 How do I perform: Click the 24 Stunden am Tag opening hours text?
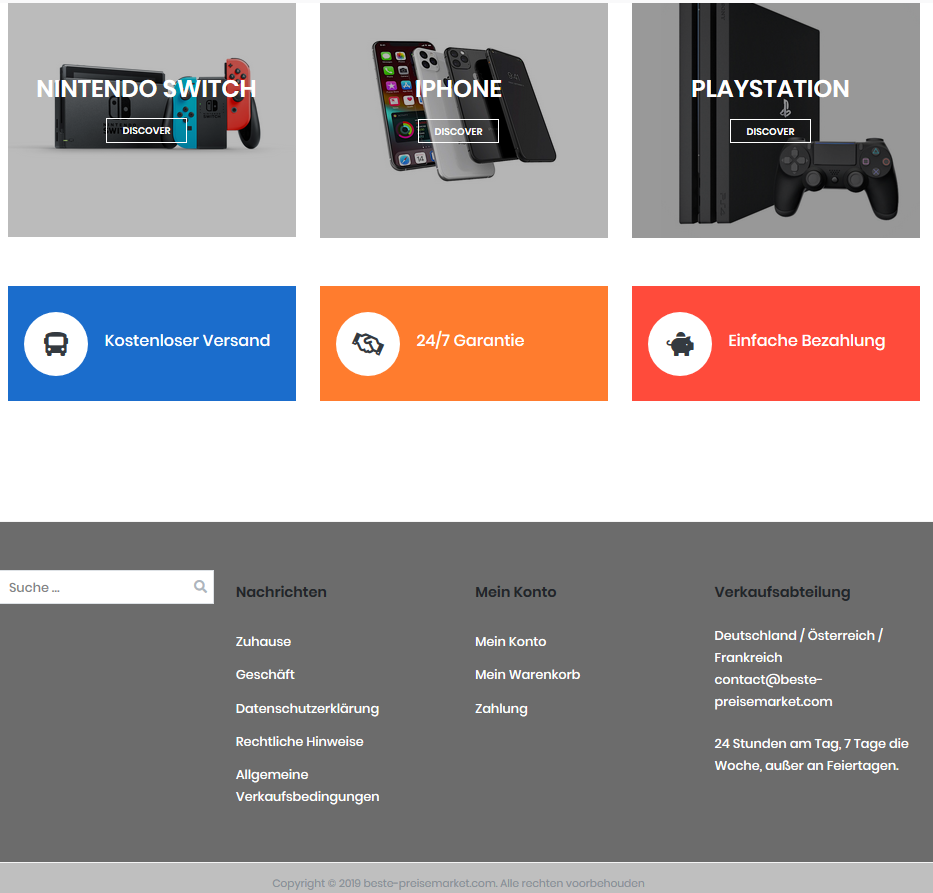[812, 754]
